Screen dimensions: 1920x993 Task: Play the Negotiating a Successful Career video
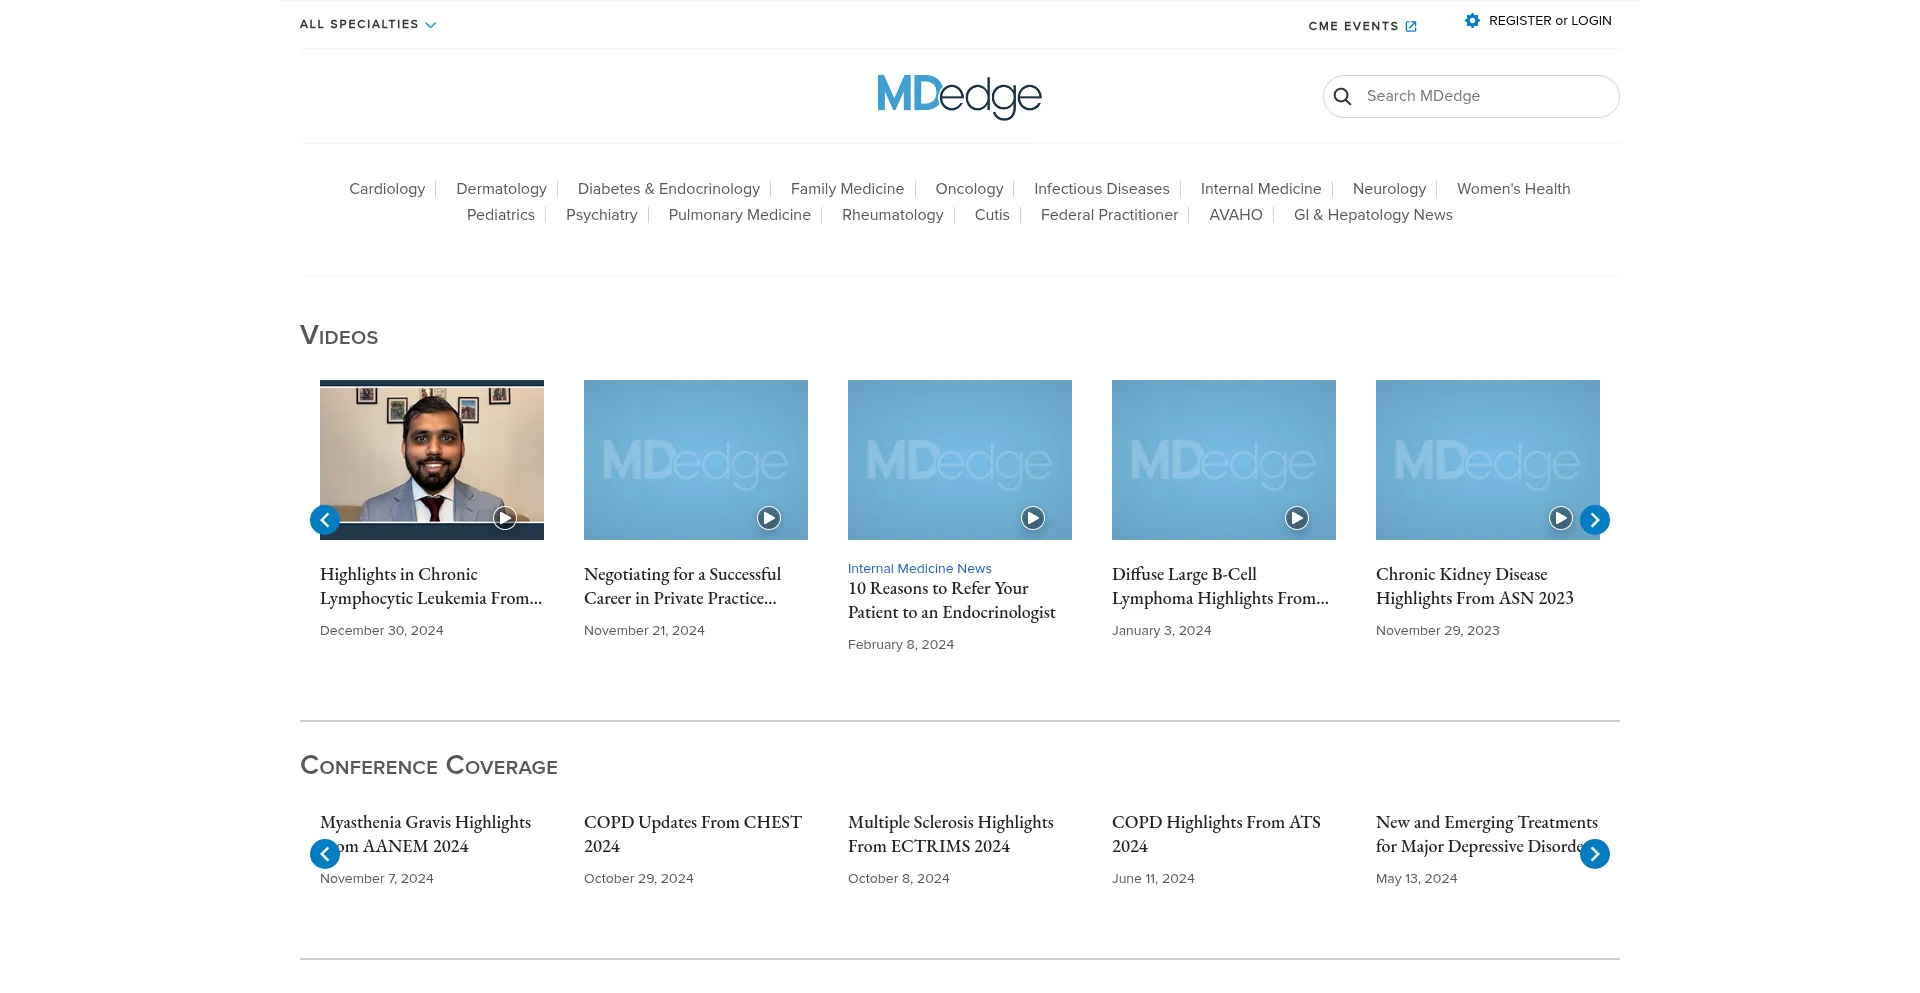coord(768,518)
